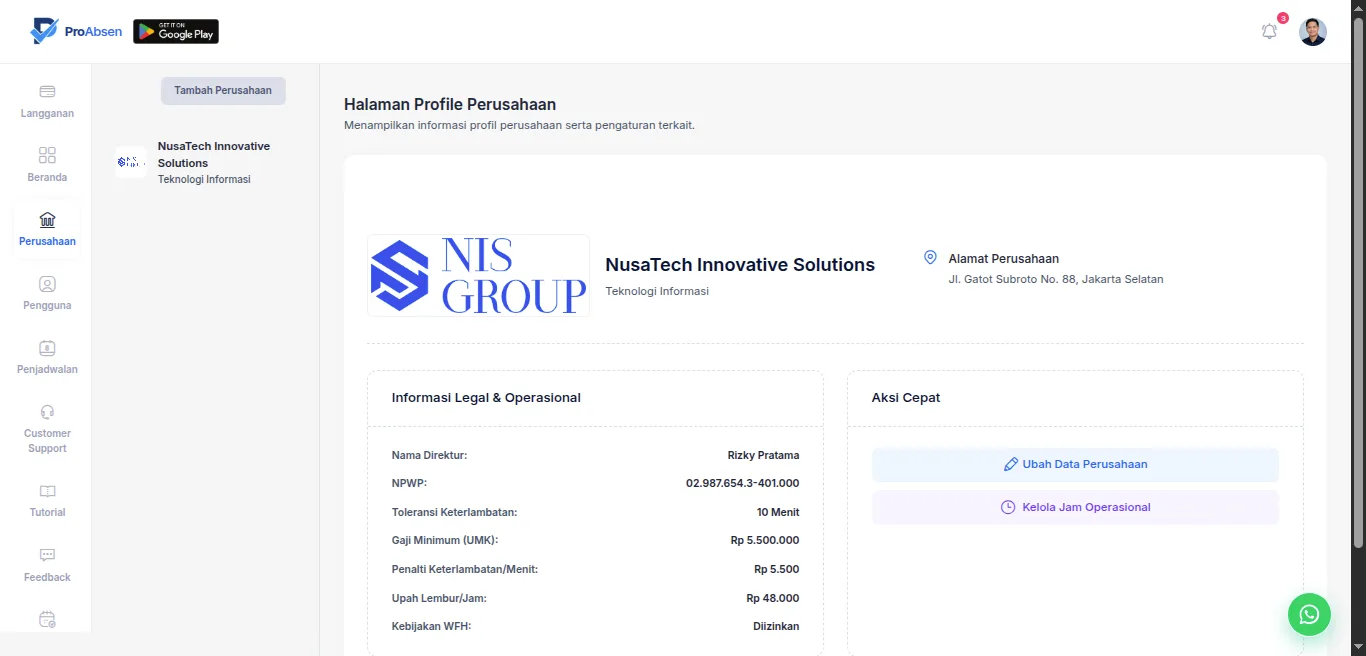The width and height of the screenshot is (1366, 656).
Task: Open the WhatsApp chat bubble
Action: pos(1309,614)
